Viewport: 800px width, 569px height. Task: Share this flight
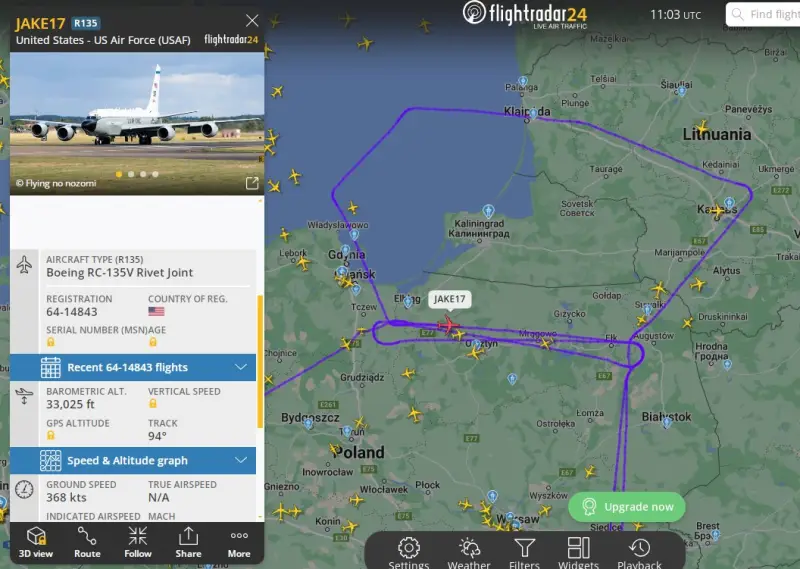pos(188,542)
